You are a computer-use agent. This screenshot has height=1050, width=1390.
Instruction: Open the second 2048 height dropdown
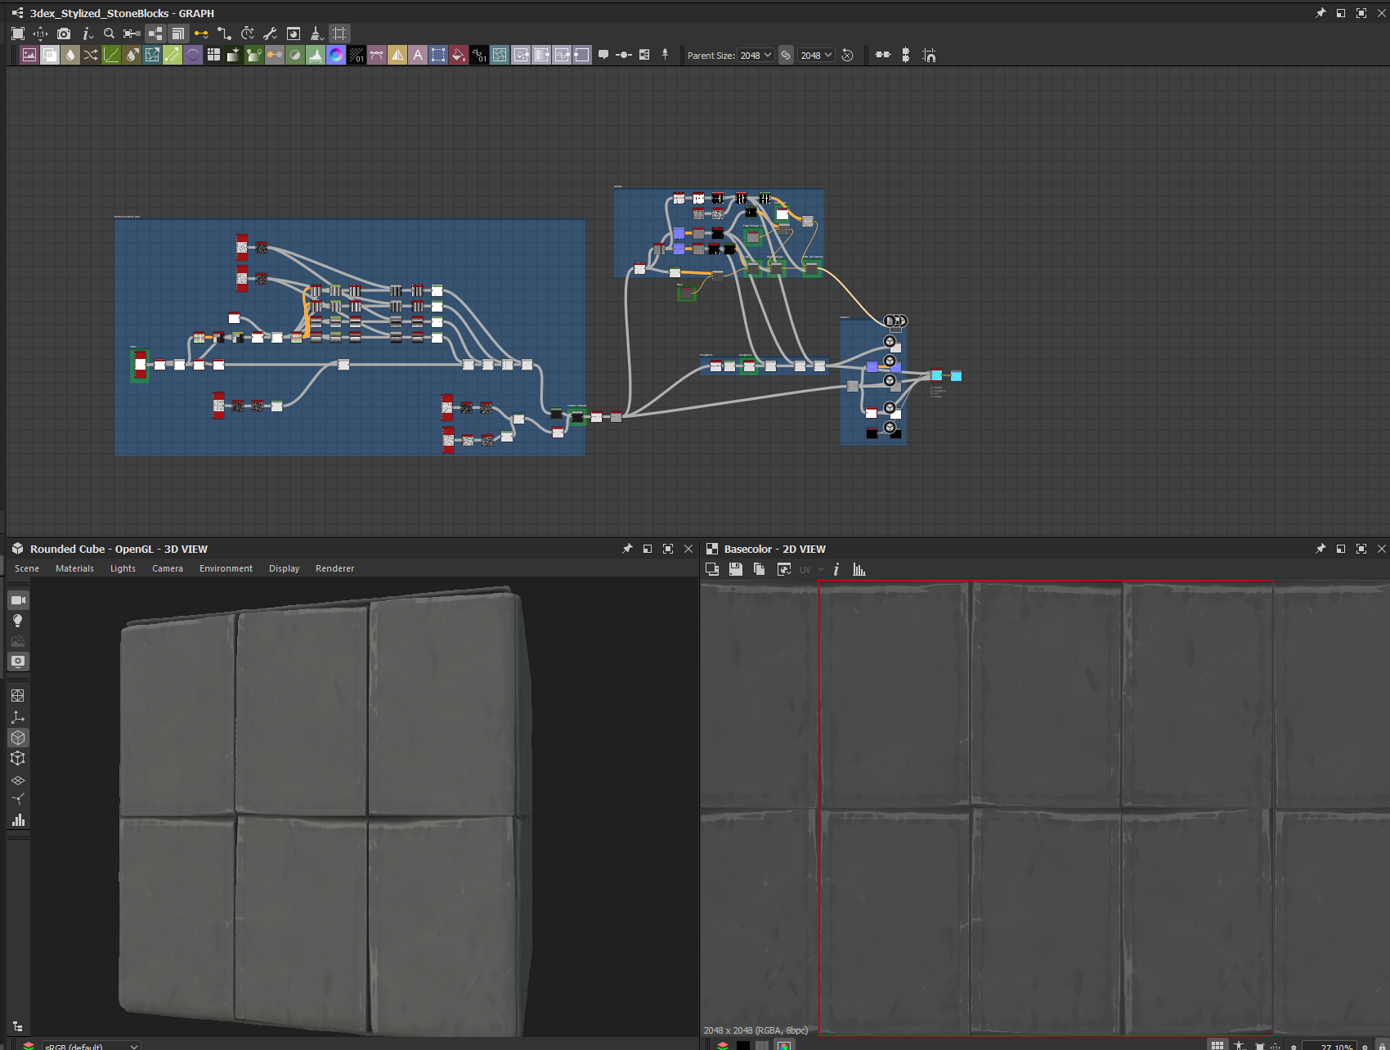pyautogui.click(x=816, y=56)
